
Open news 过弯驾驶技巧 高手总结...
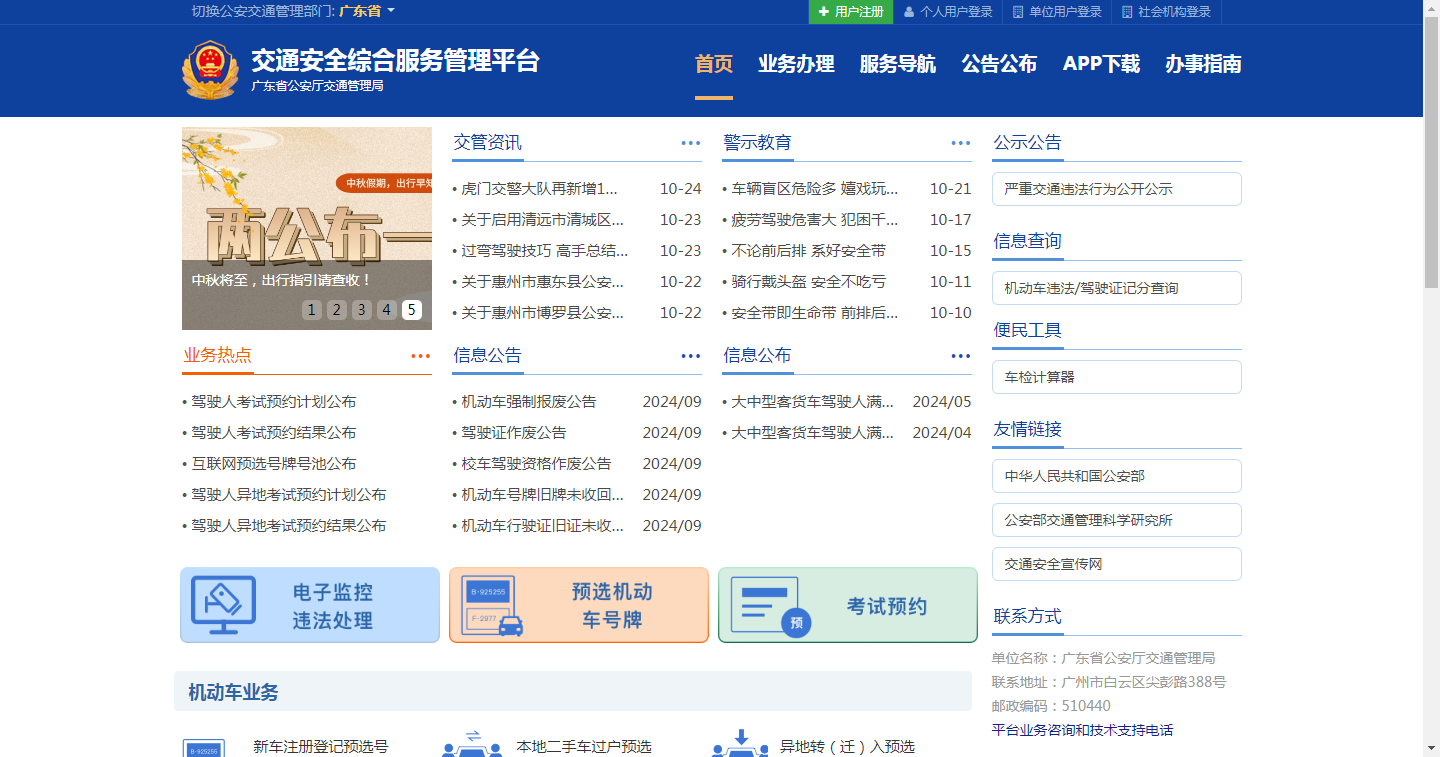[545, 251]
